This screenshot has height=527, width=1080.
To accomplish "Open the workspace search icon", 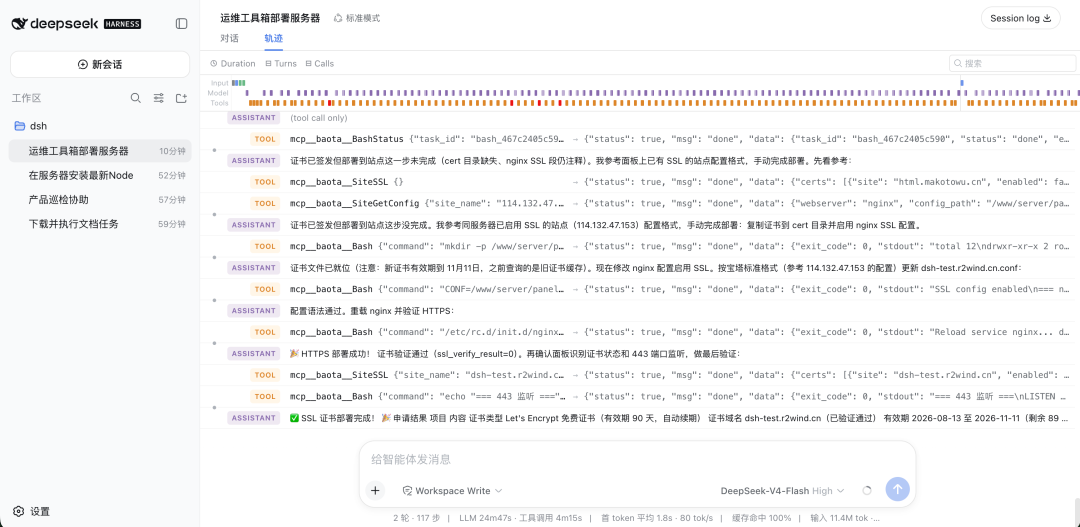I will click(136, 98).
